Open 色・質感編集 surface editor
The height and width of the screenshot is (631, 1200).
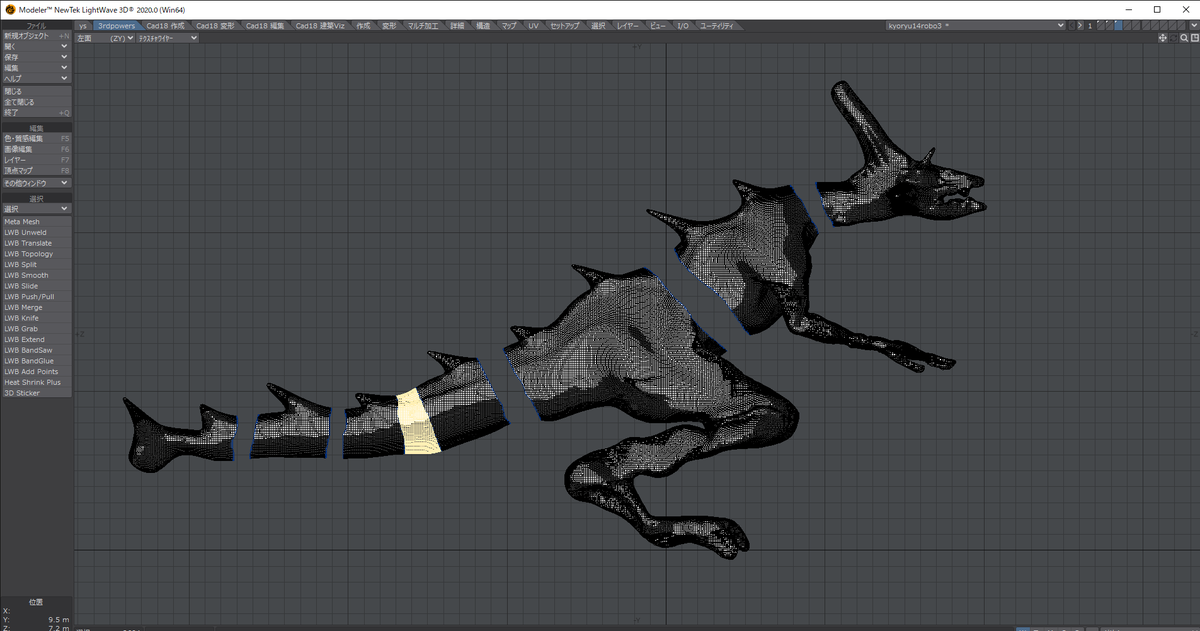36,139
